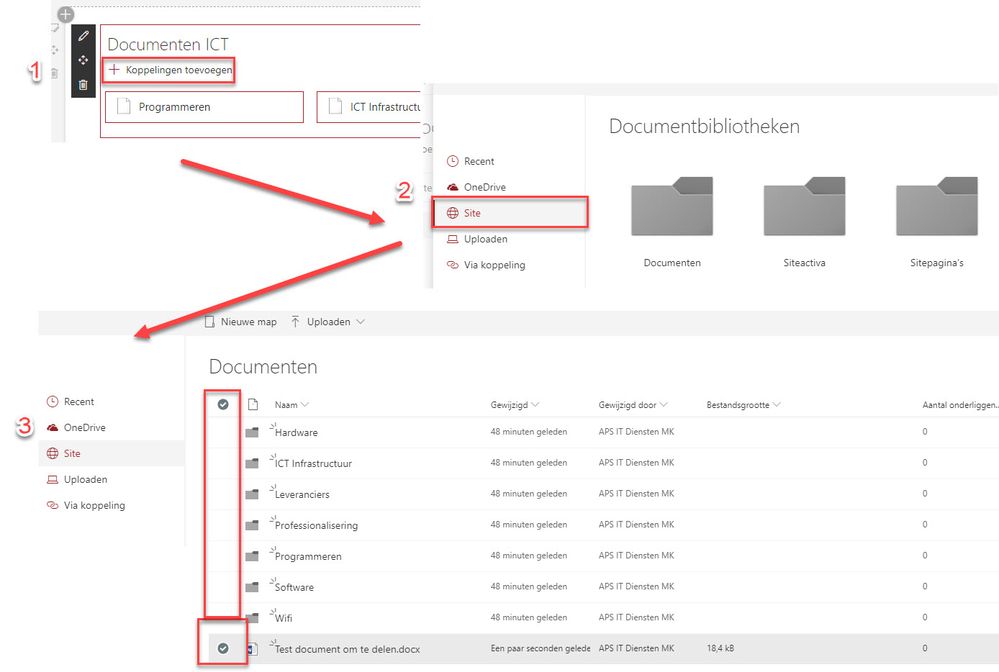This screenshot has width=999, height=672.
Task: Click the Programmeren folder icon in list
Action: (x=252, y=556)
